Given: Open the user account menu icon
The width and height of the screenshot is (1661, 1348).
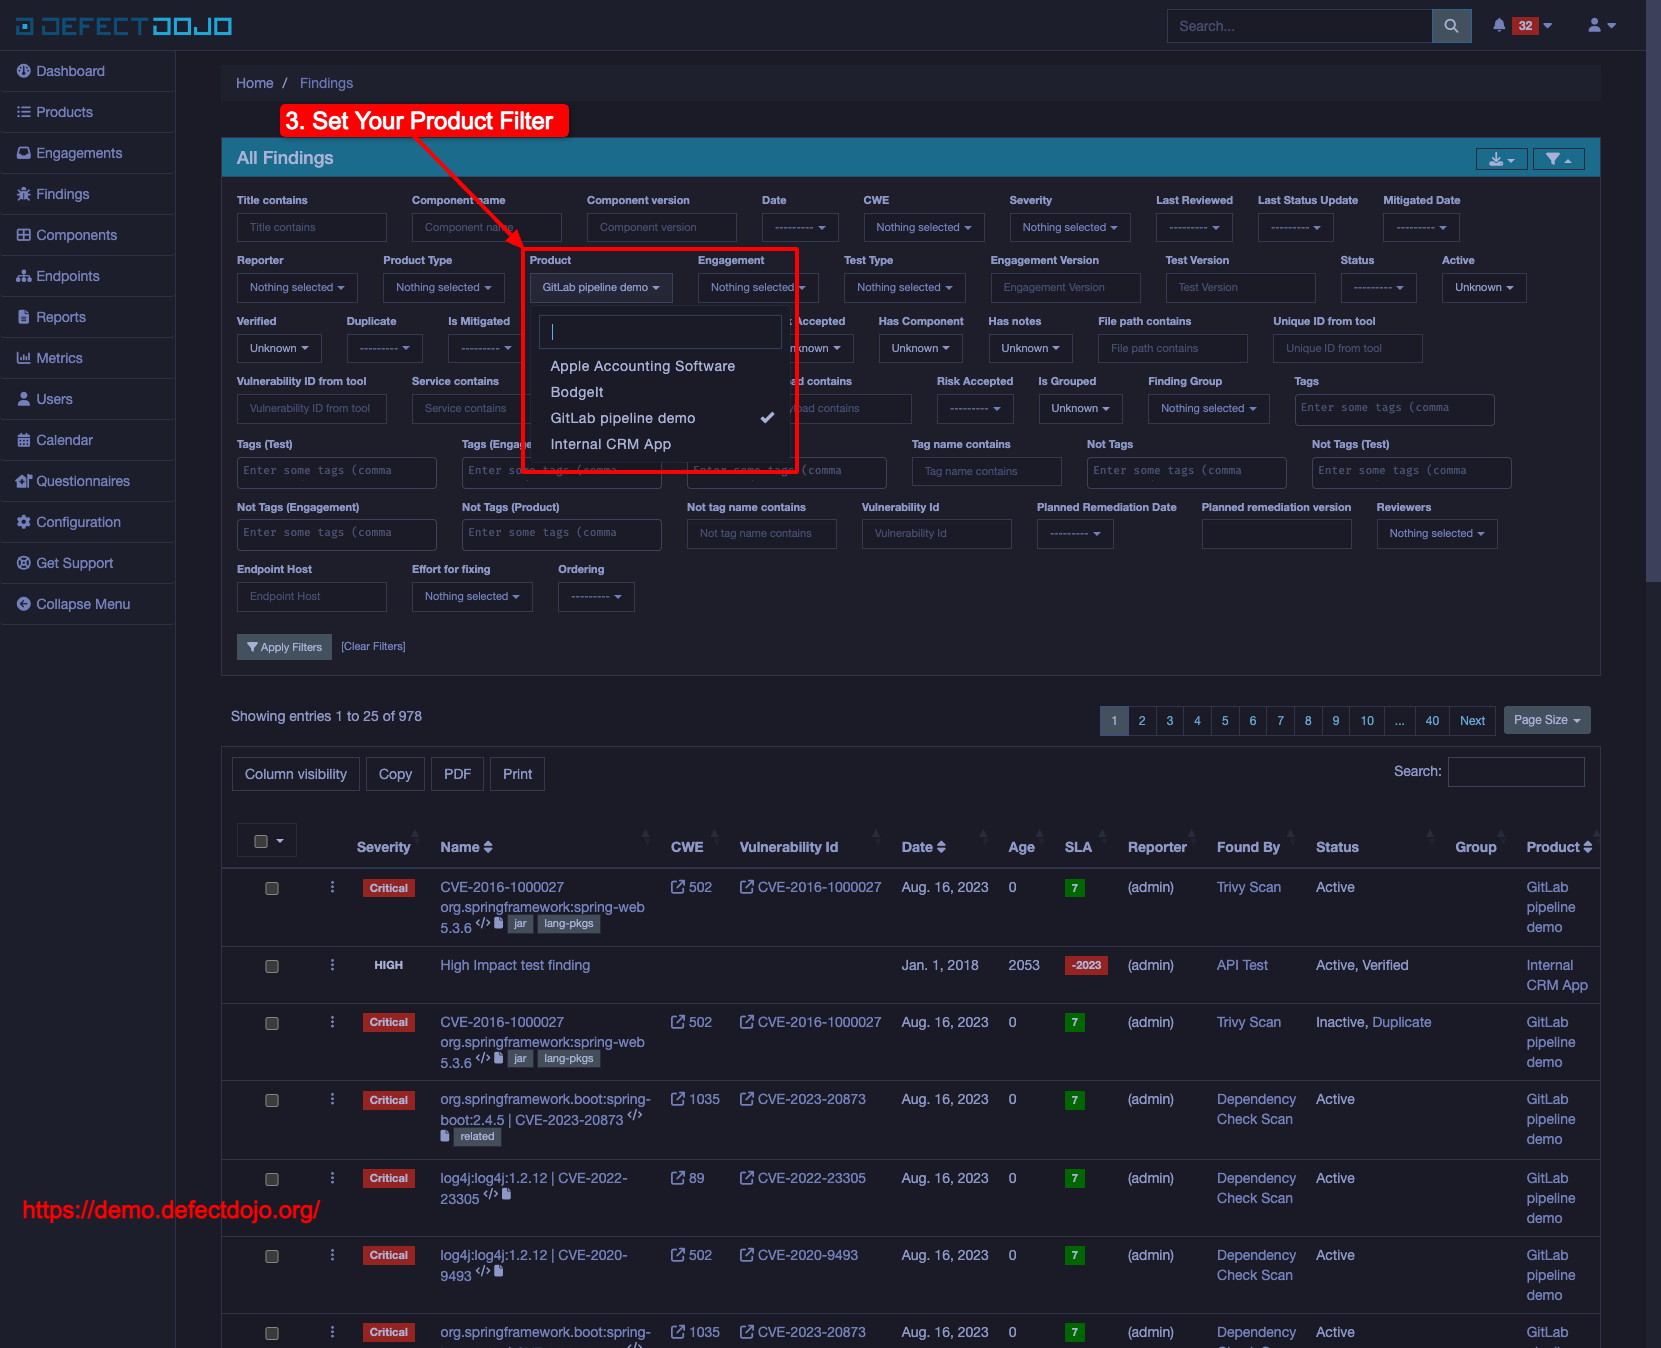Looking at the screenshot, I should [x=1602, y=26].
